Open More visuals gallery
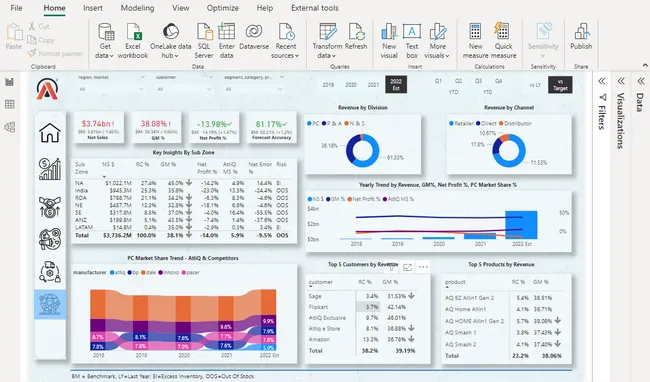 437,41
